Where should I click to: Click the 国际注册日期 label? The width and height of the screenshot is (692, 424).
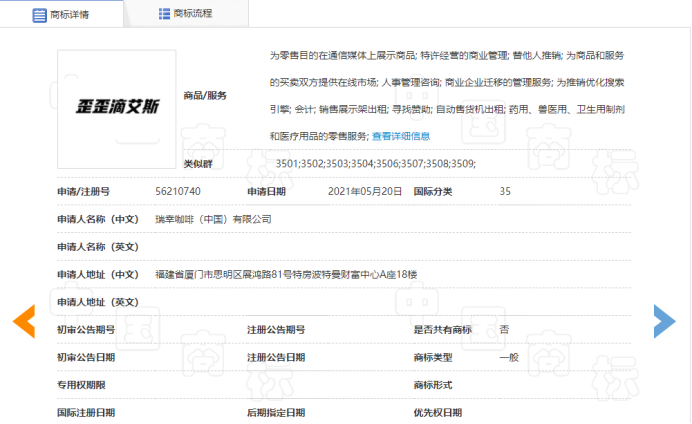pyautogui.click(x=86, y=413)
